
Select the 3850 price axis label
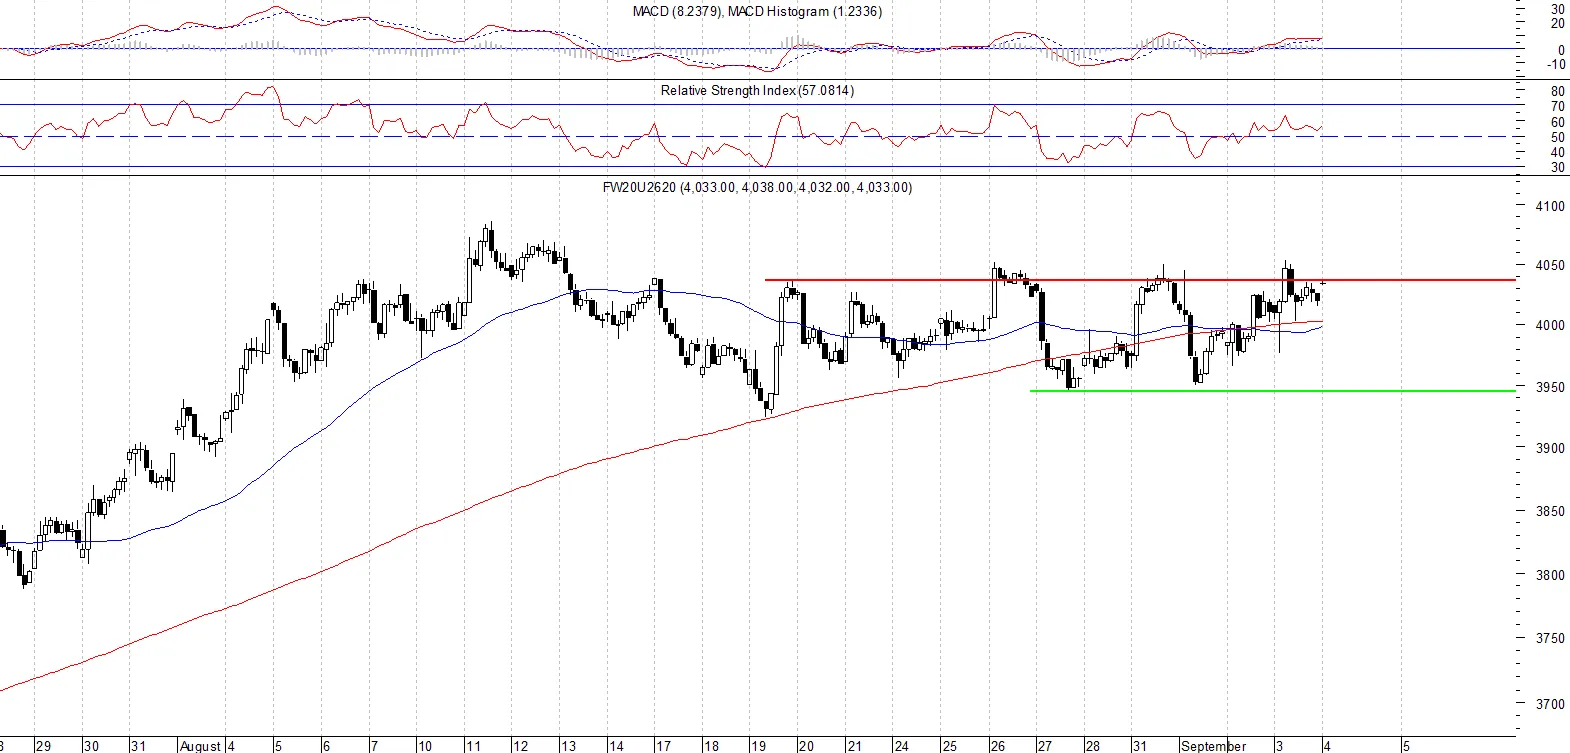(x=1550, y=511)
